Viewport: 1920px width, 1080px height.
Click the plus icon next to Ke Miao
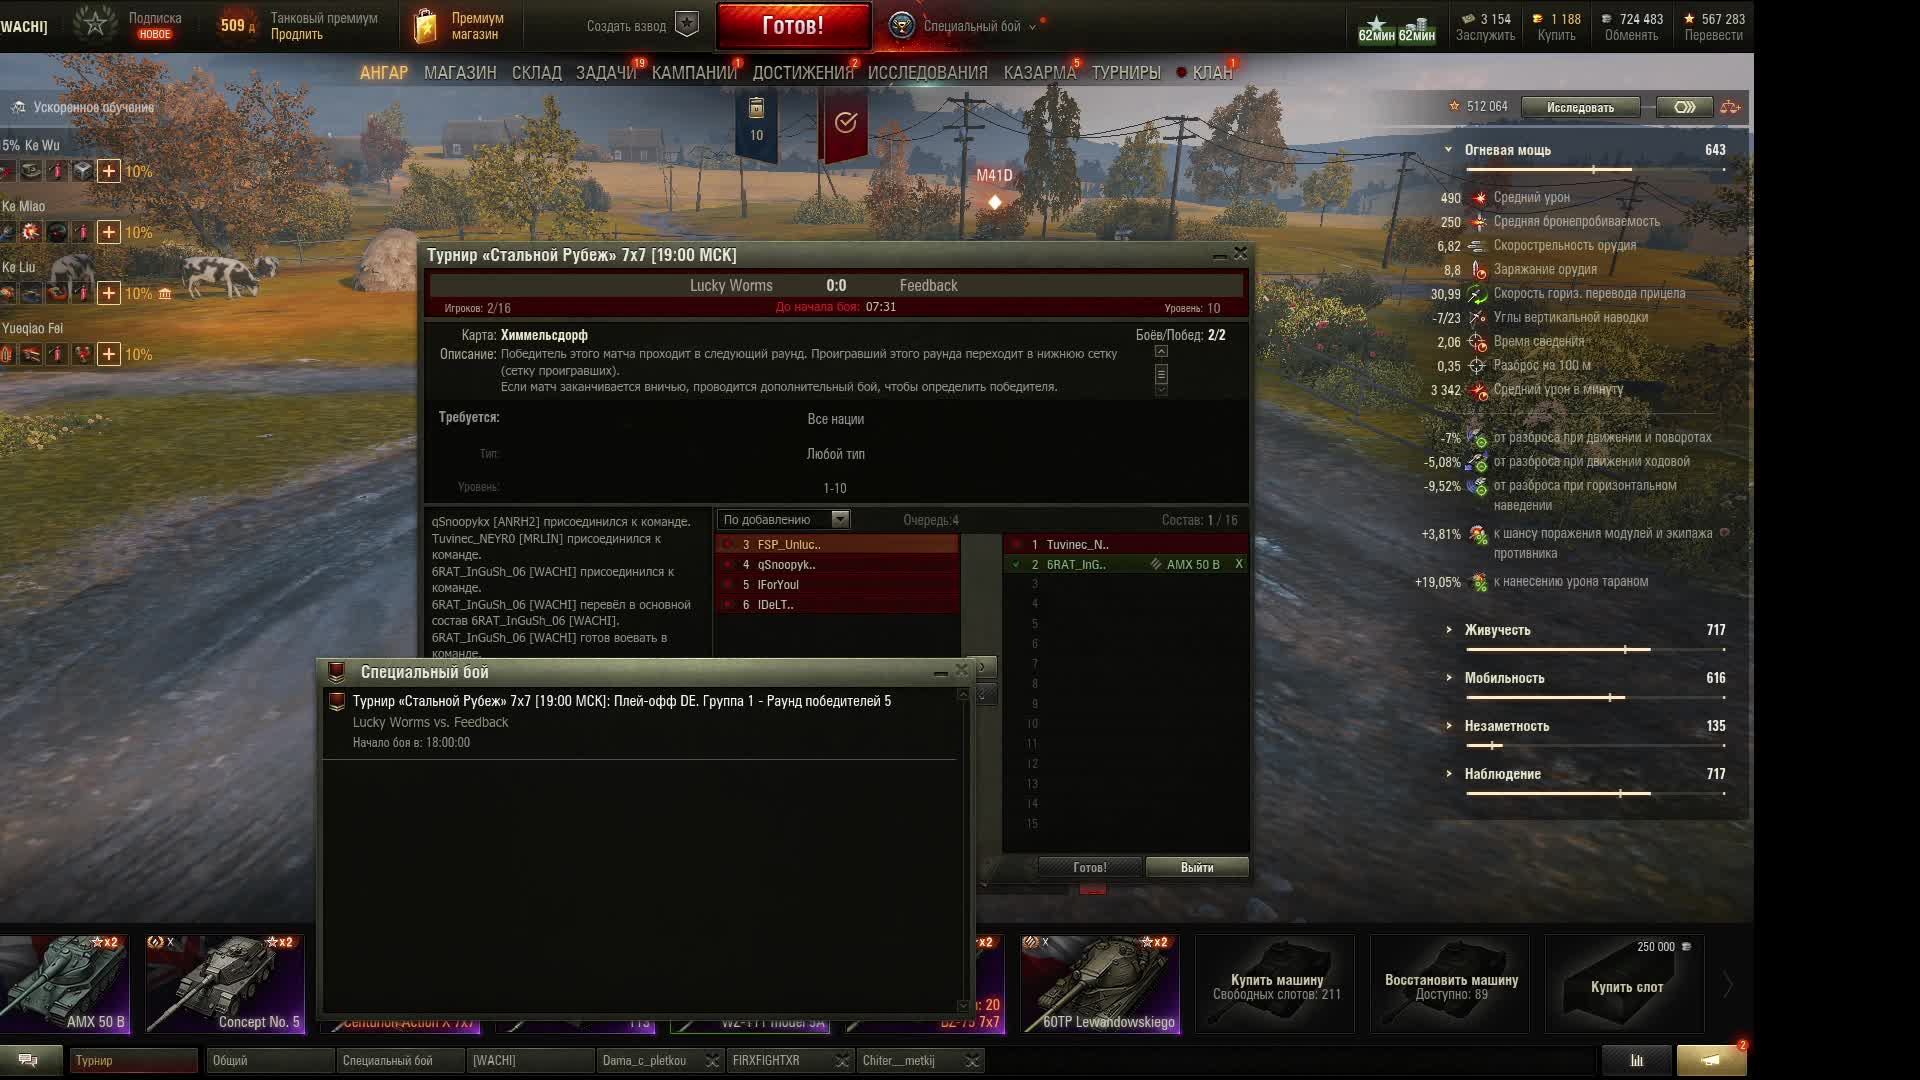pos(109,232)
